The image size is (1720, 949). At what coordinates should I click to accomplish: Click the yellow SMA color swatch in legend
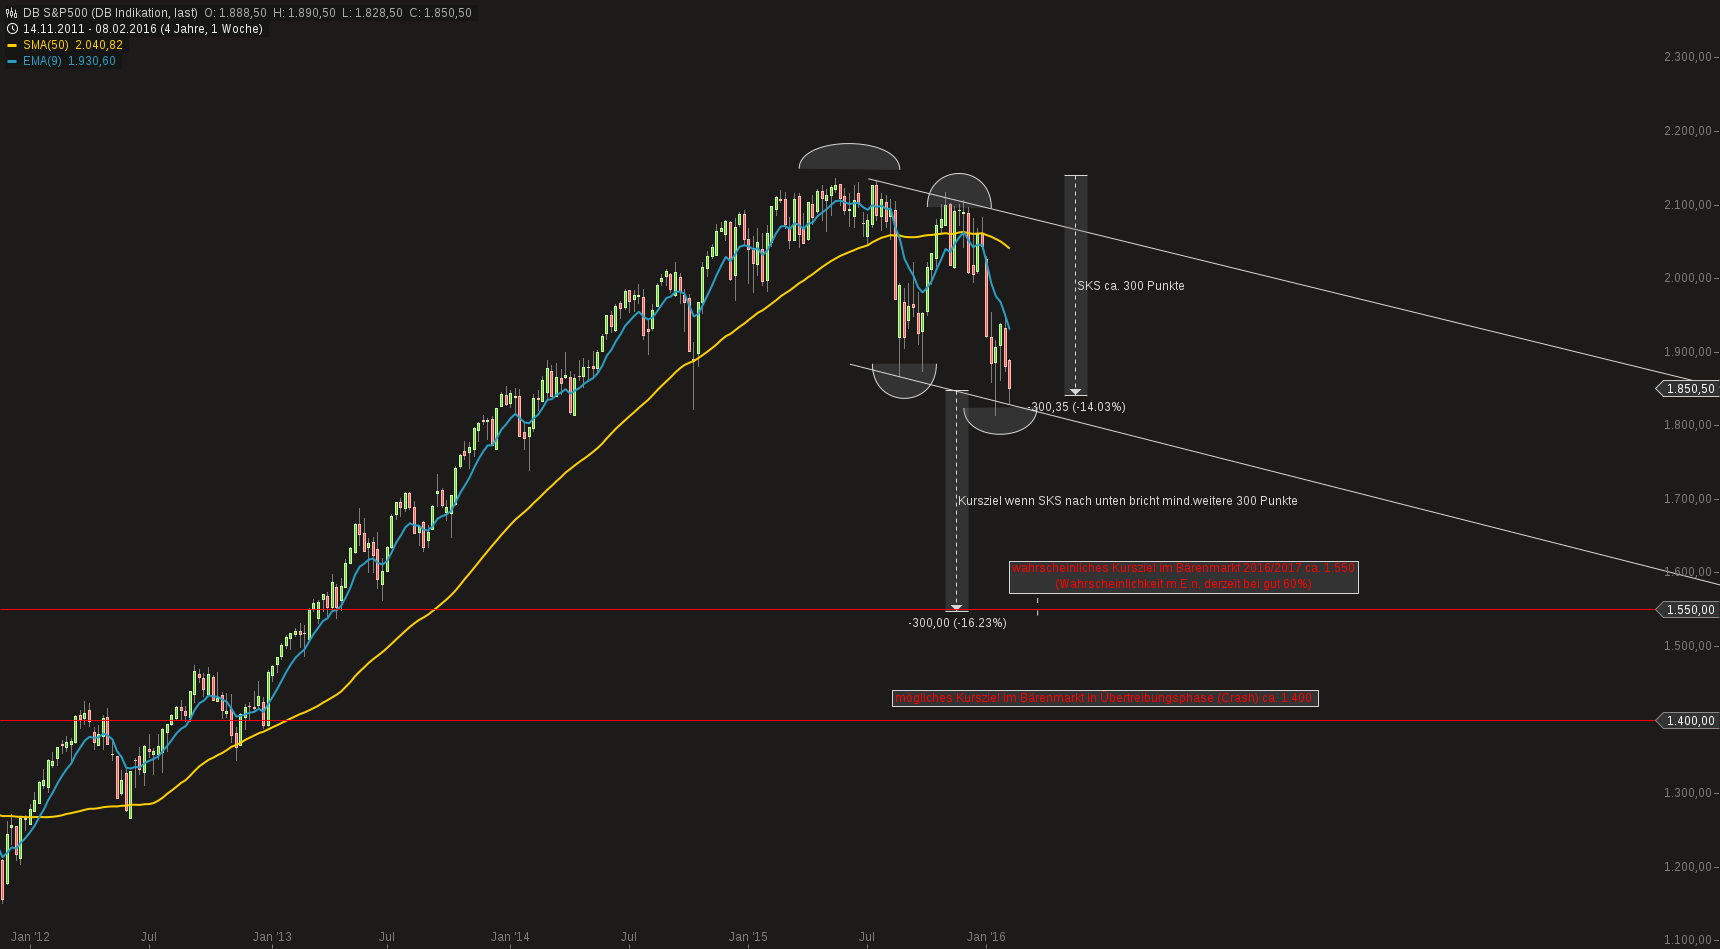coord(14,45)
